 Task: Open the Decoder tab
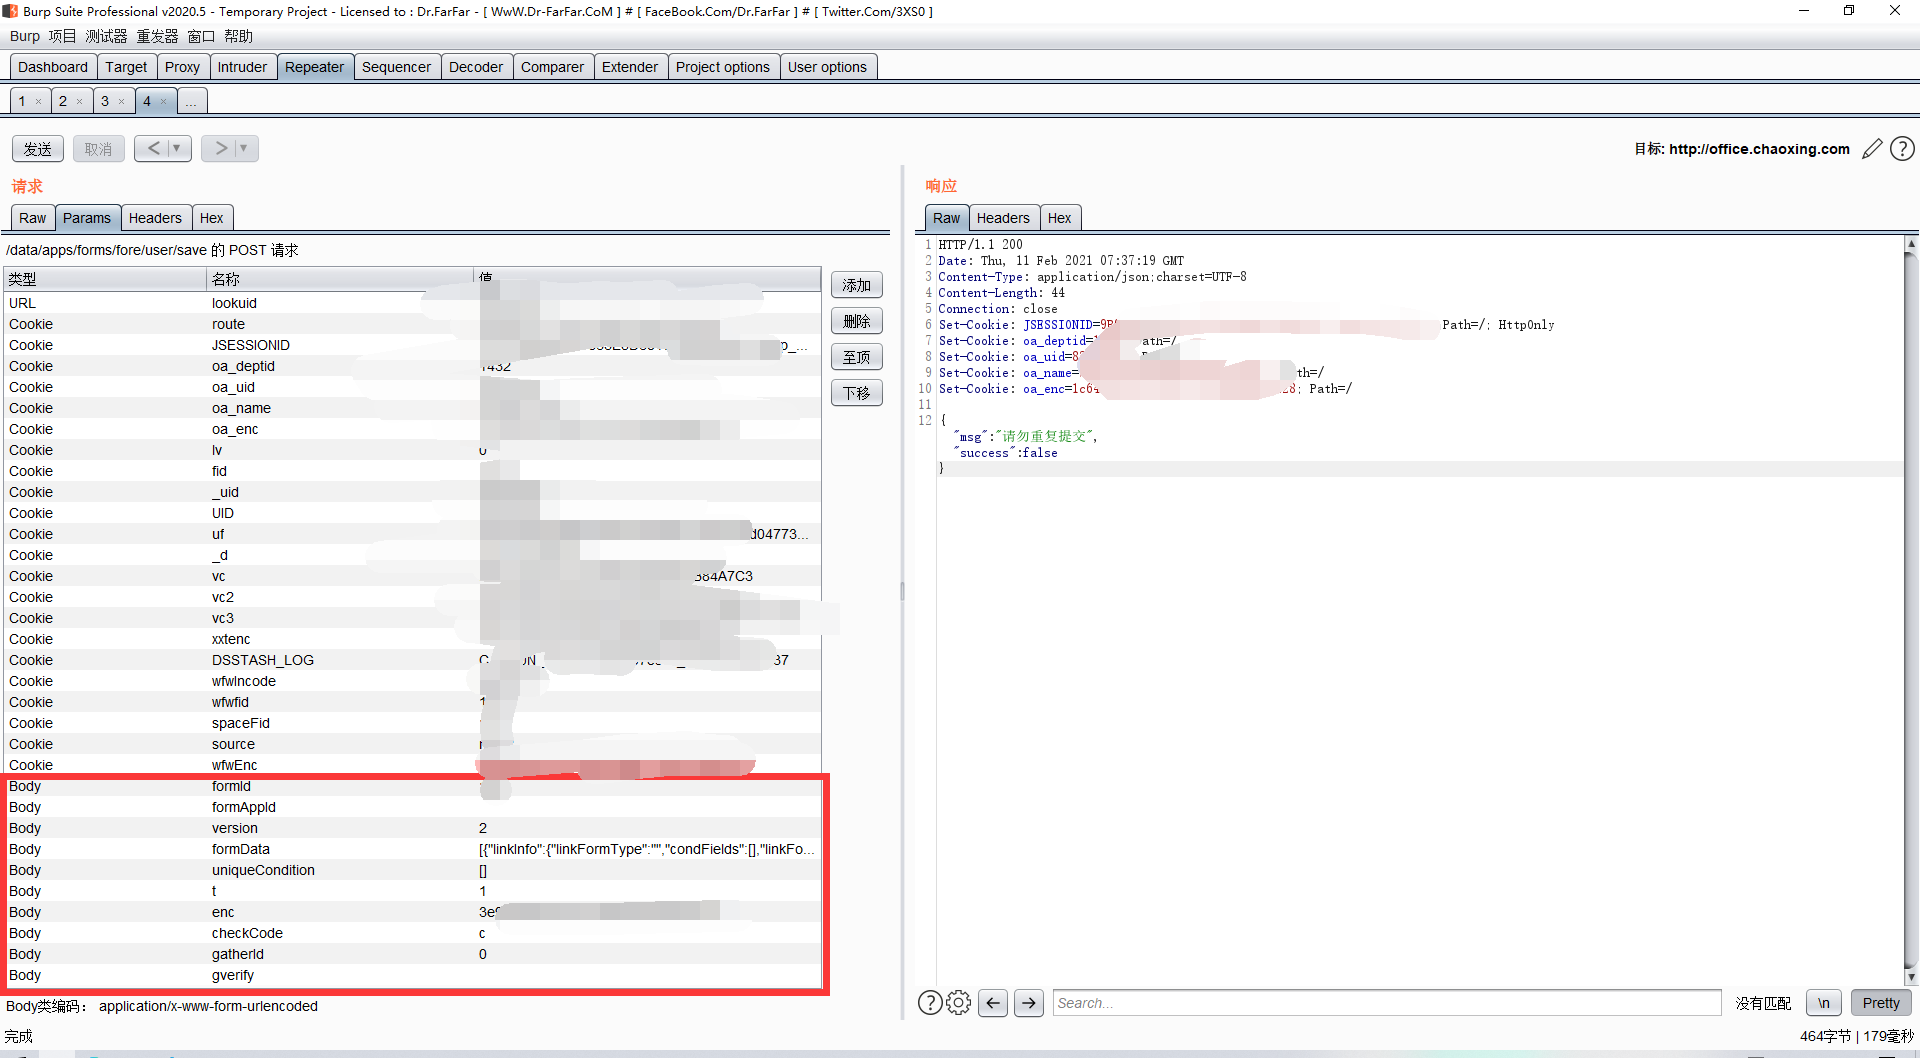click(x=476, y=67)
